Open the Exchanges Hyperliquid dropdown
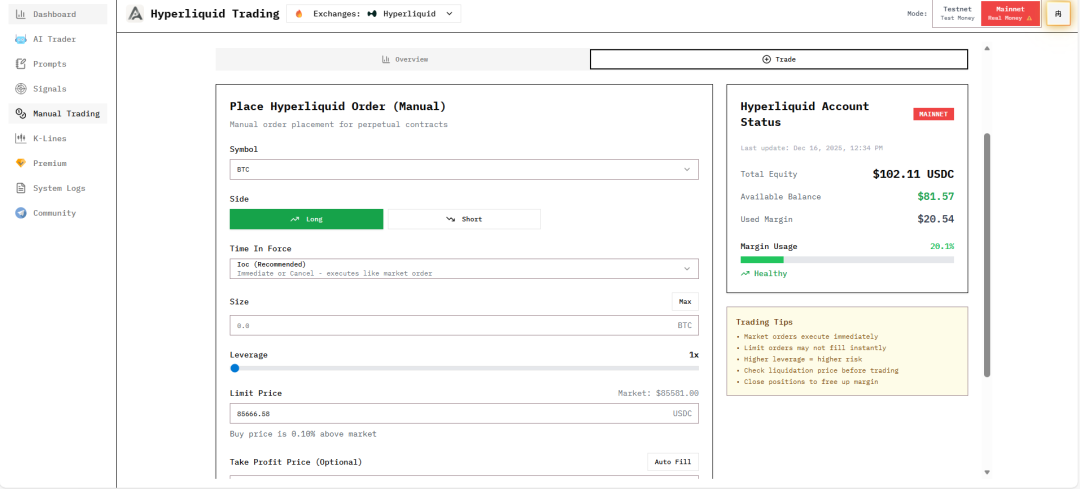 tap(374, 14)
